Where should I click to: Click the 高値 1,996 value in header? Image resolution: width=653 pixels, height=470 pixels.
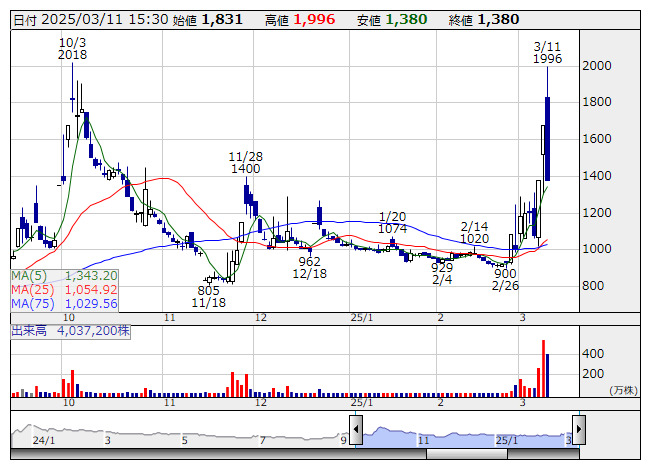point(314,20)
